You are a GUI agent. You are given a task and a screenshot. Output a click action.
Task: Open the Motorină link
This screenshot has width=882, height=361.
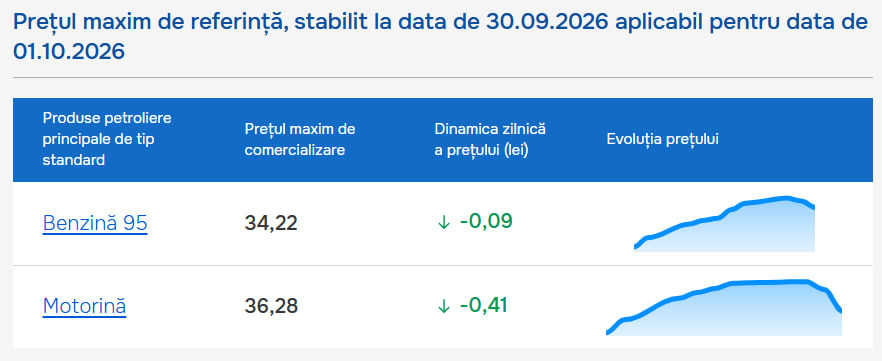point(84,306)
